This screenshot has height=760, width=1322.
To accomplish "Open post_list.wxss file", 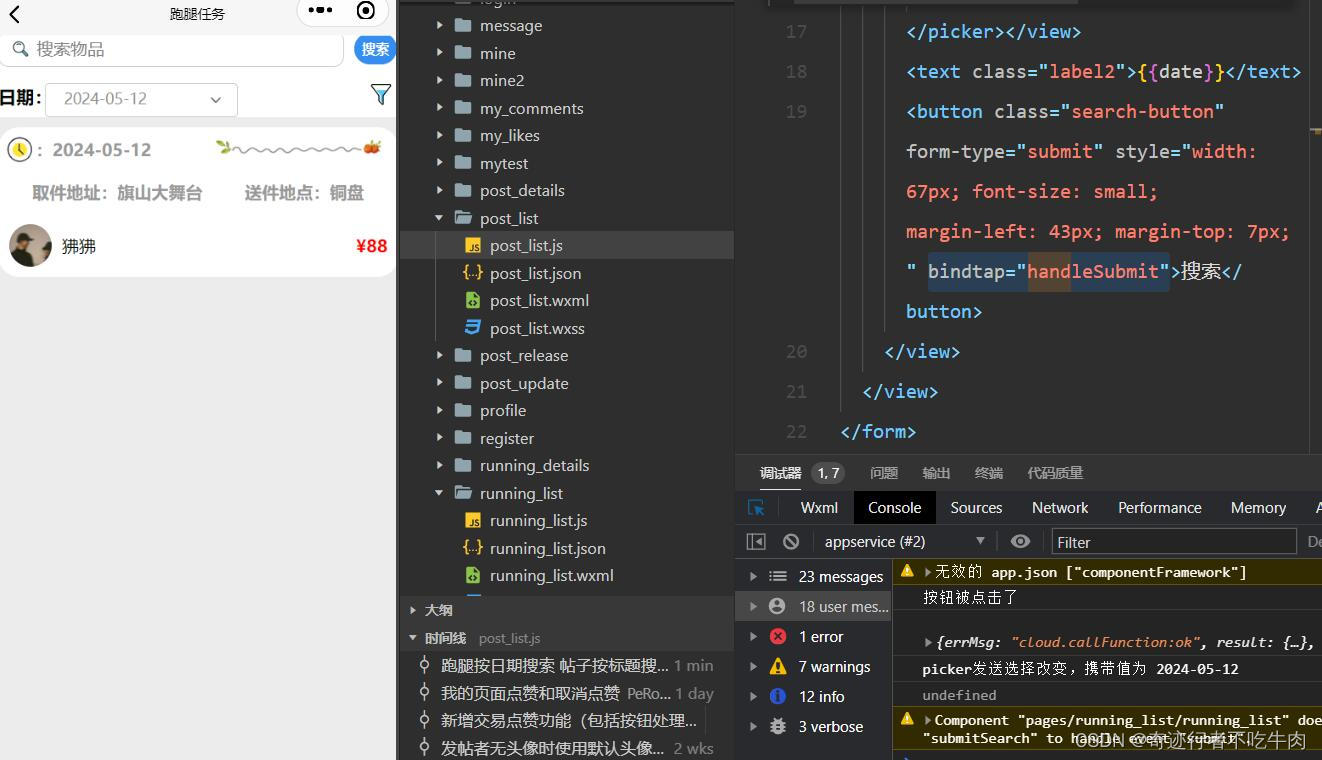I will click(537, 328).
